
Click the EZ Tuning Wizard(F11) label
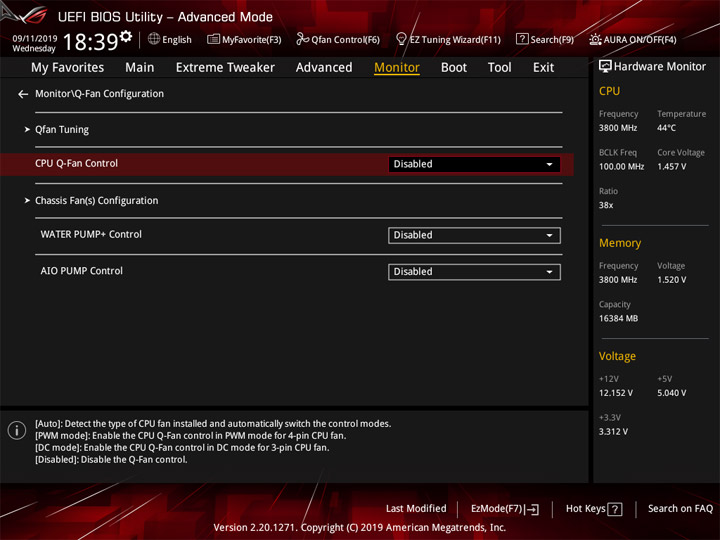[x=455, y=40]
